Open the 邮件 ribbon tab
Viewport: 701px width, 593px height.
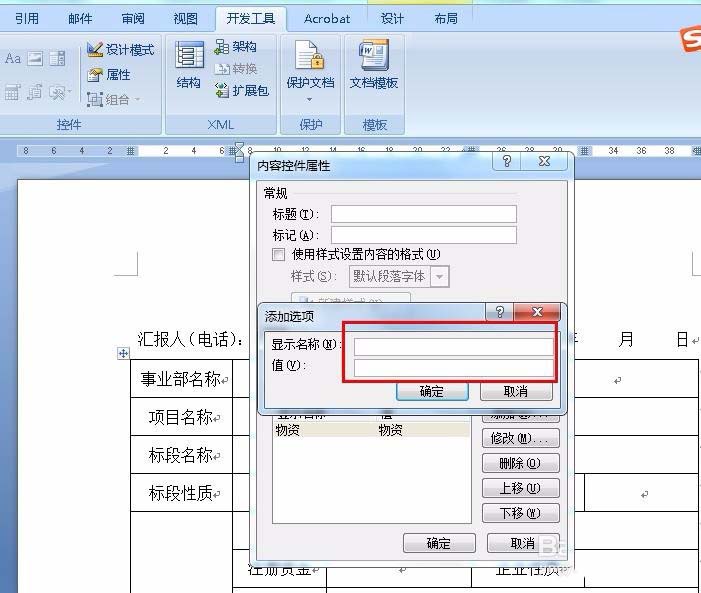(80, 18)
